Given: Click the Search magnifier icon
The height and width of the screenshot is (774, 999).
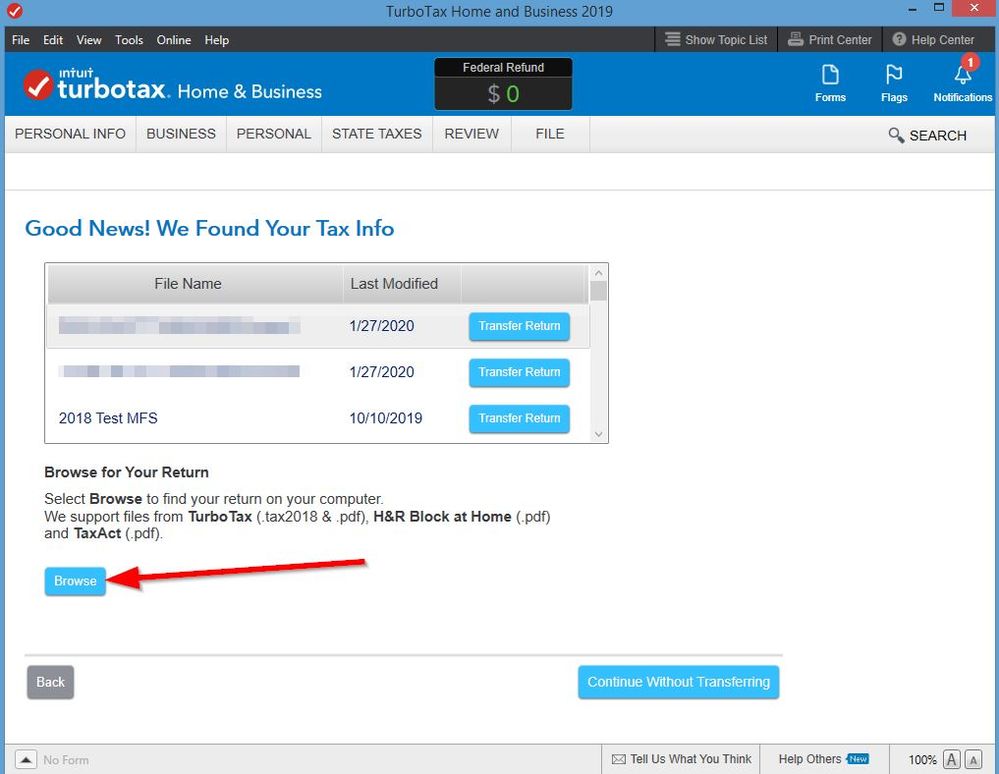Looking at the screenshot, I should coord(896,135).
